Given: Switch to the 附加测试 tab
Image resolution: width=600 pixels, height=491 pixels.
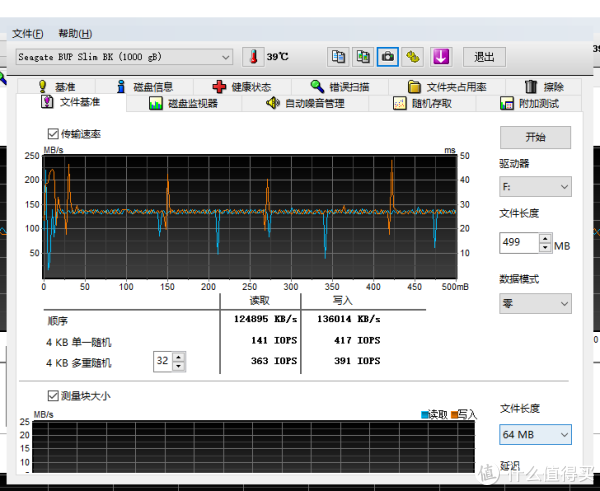Looking at the screenshot, I should pyautogui.click(x=529, y=103).
